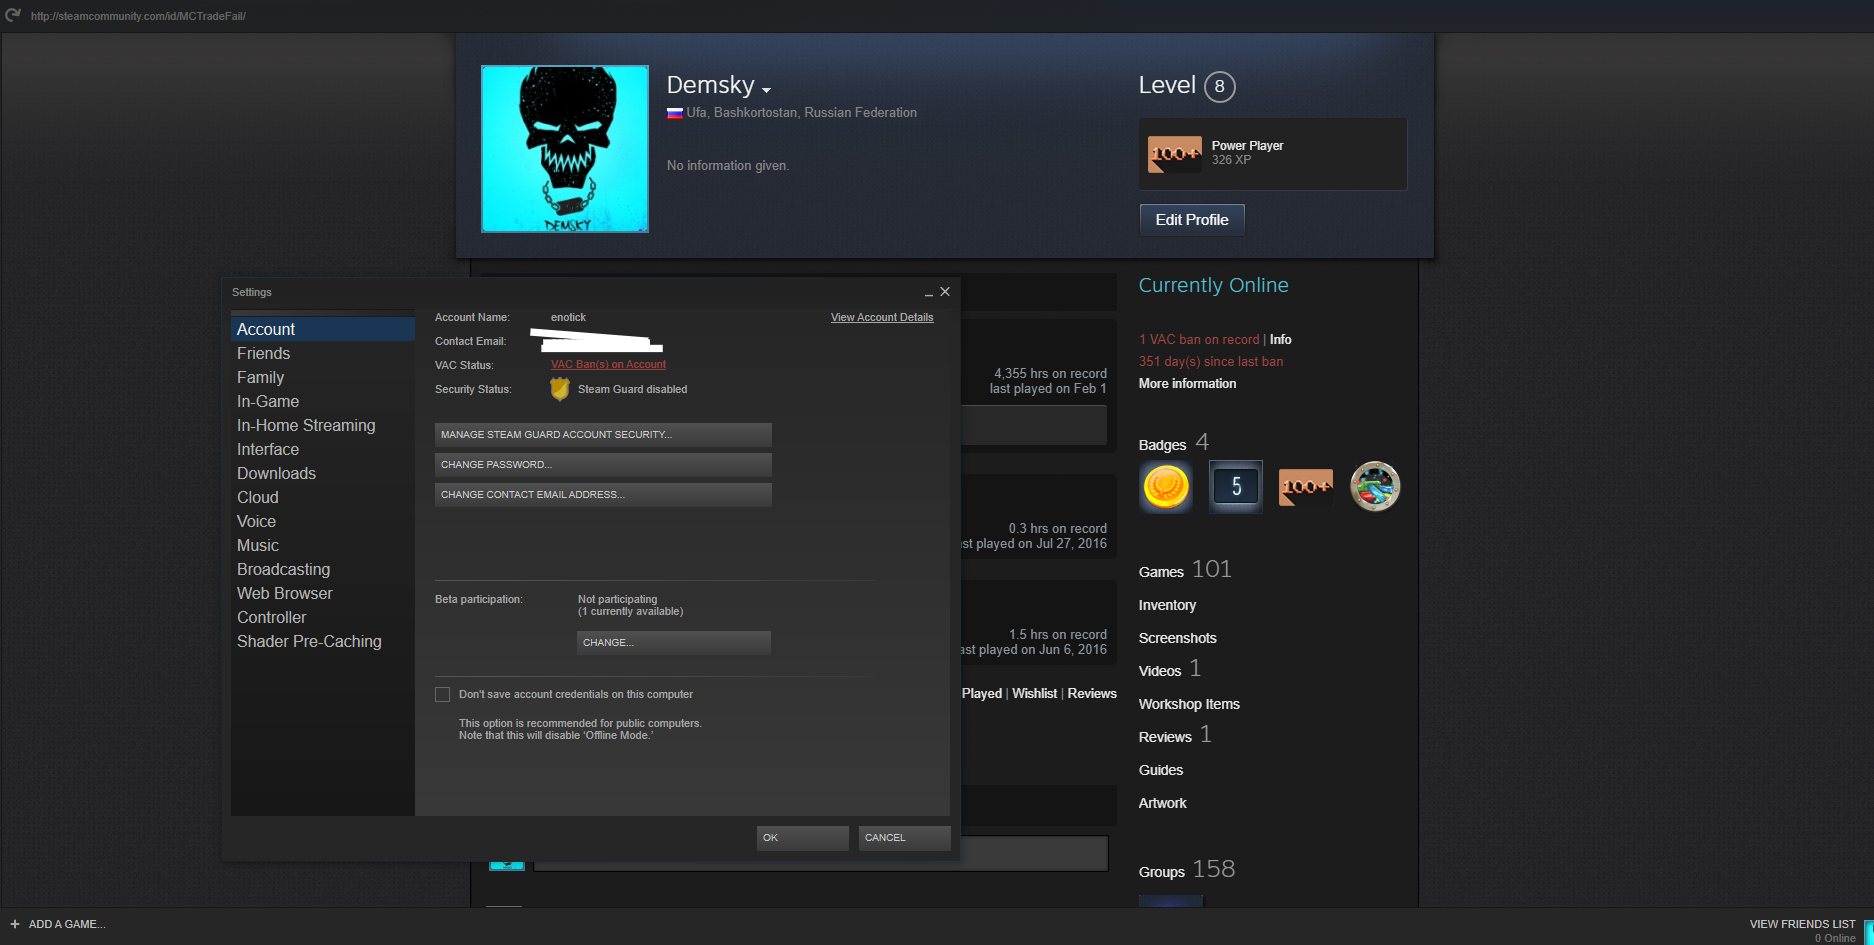Select the round colorful badge icon
This screenshot has width=1874, height=945.
pyautogui.click(x=1375, y=487)
